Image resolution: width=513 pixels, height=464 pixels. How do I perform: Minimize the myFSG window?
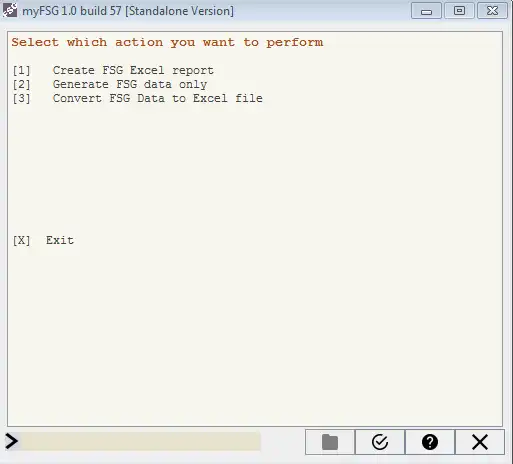pos(426,11)
